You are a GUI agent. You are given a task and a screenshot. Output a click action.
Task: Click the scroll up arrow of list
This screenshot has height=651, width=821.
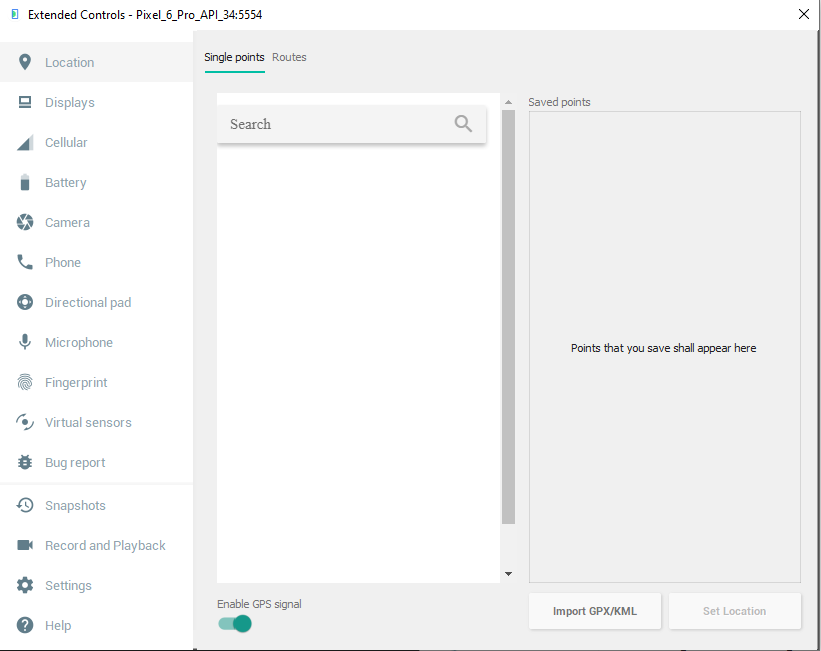tap(508, 102)
